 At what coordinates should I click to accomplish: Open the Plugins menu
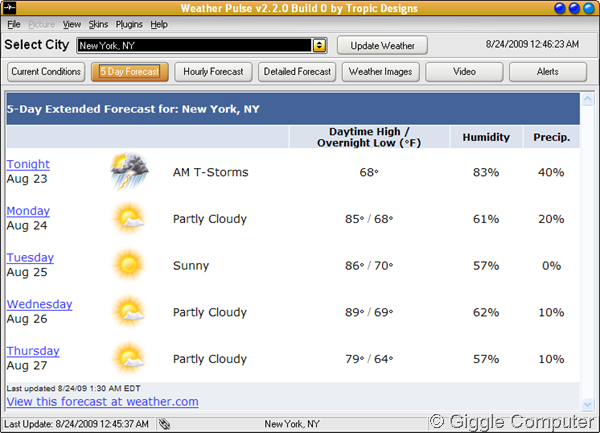129,23
